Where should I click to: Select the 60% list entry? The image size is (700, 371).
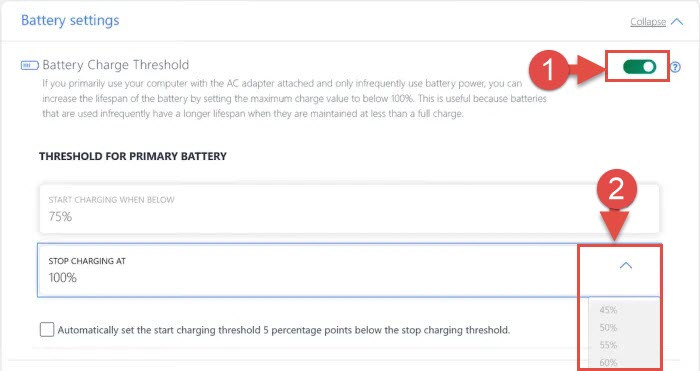608,363
